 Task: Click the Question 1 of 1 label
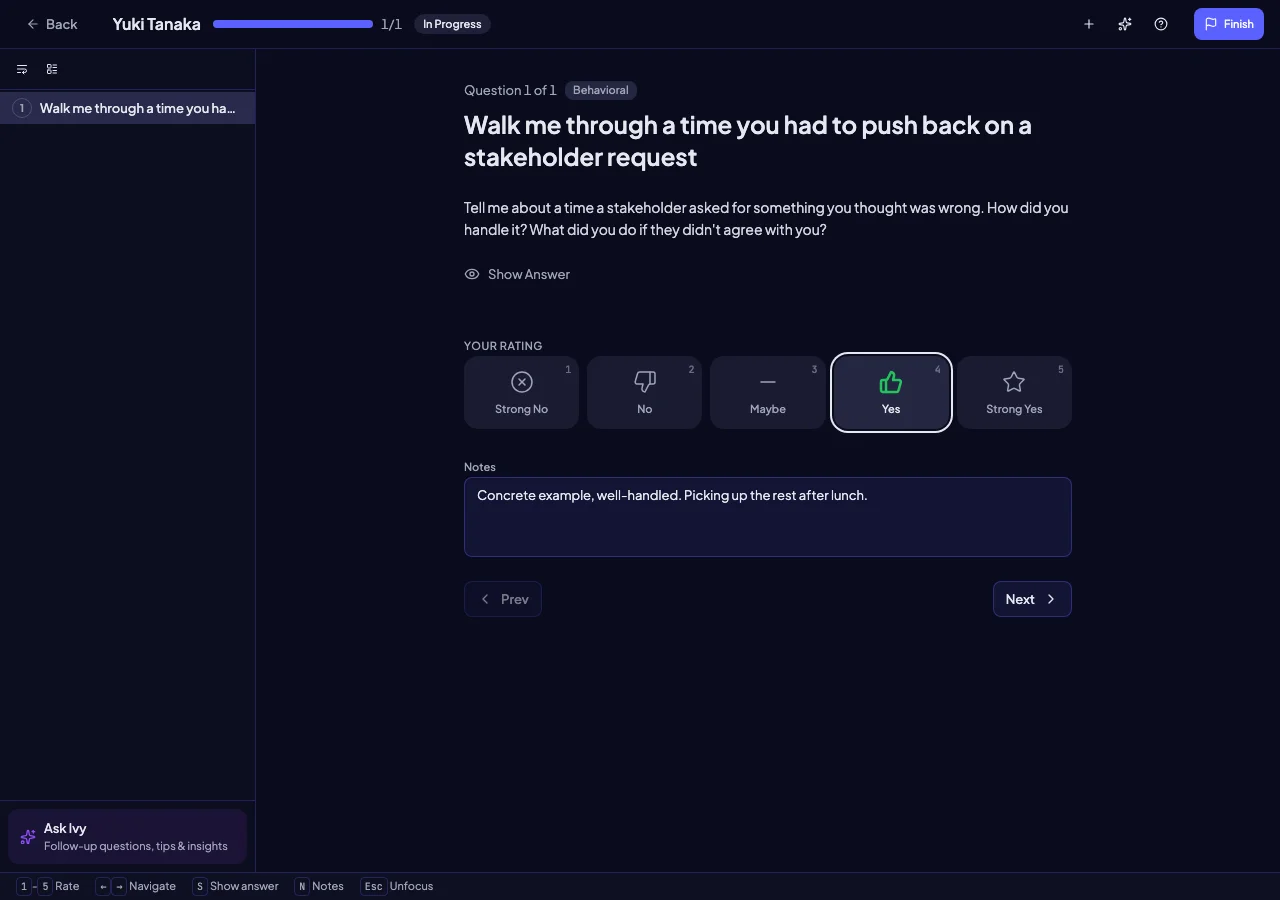510,90
